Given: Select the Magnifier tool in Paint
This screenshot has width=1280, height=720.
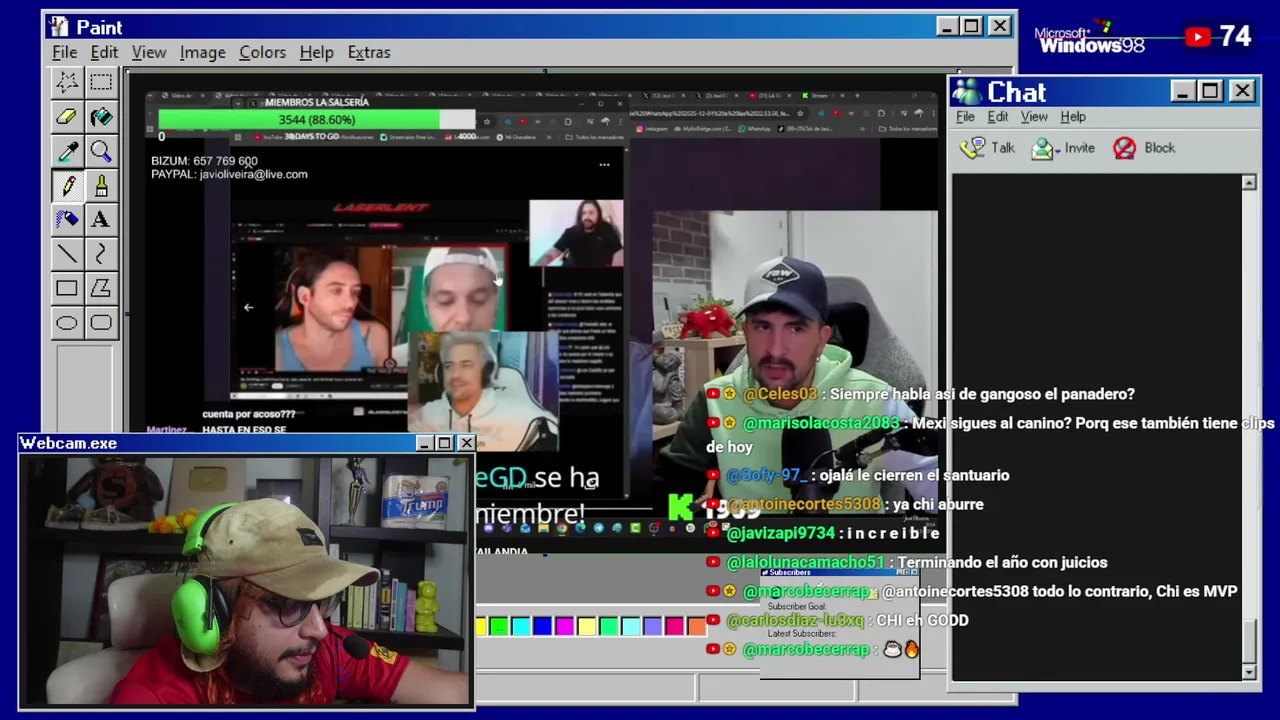Looking at the screenshot, I should (101, 151).
